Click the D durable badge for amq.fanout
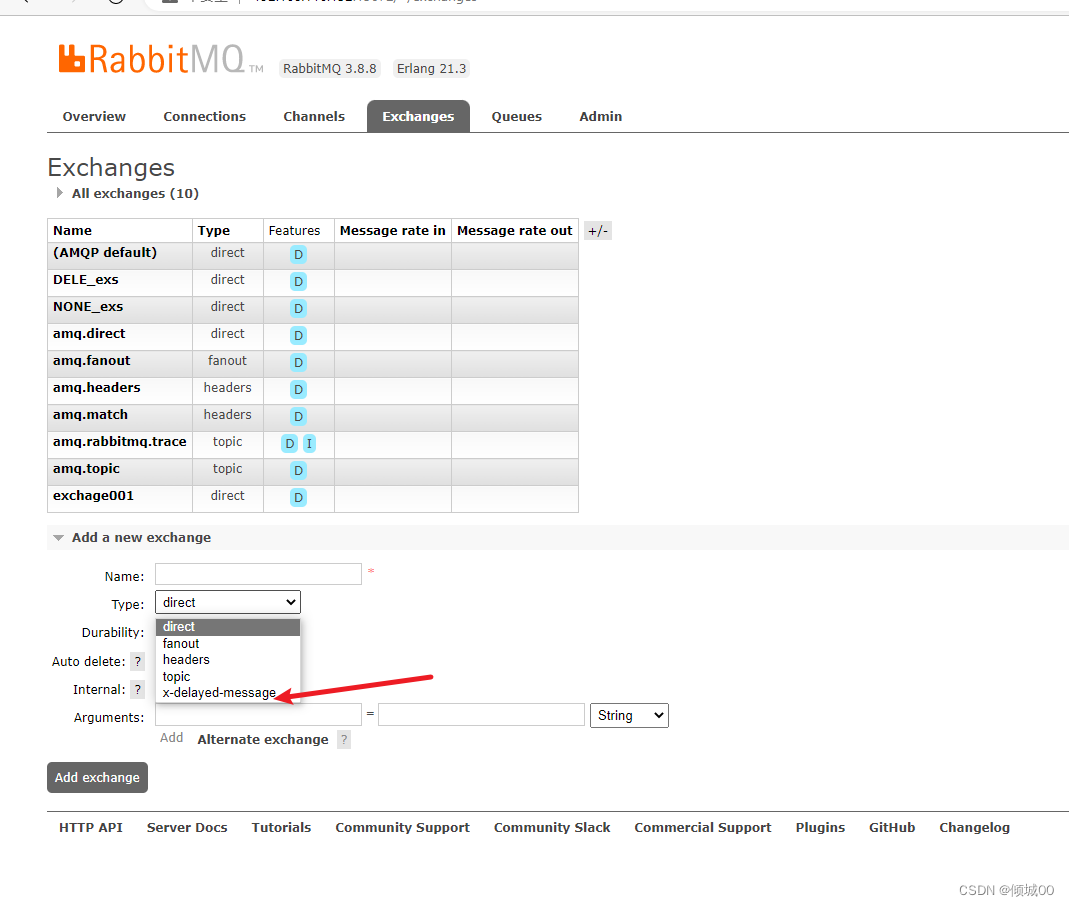 tap(299, 363)
